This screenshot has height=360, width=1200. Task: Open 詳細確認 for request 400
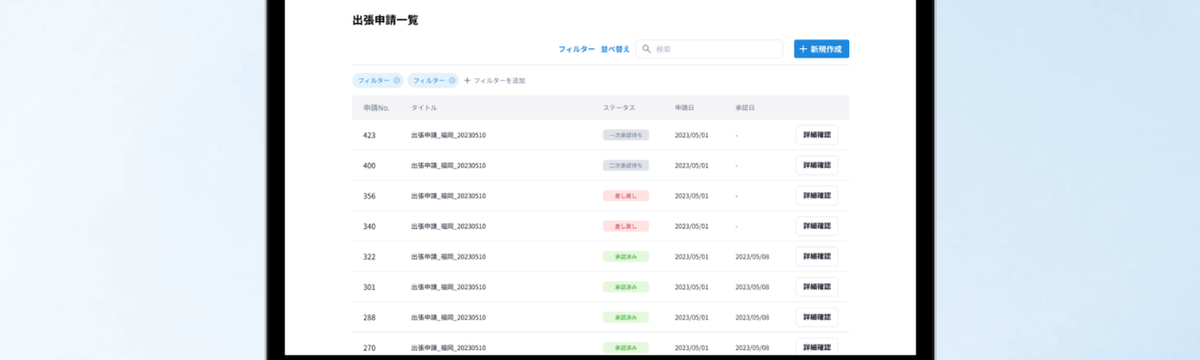(x=817, y=165)
